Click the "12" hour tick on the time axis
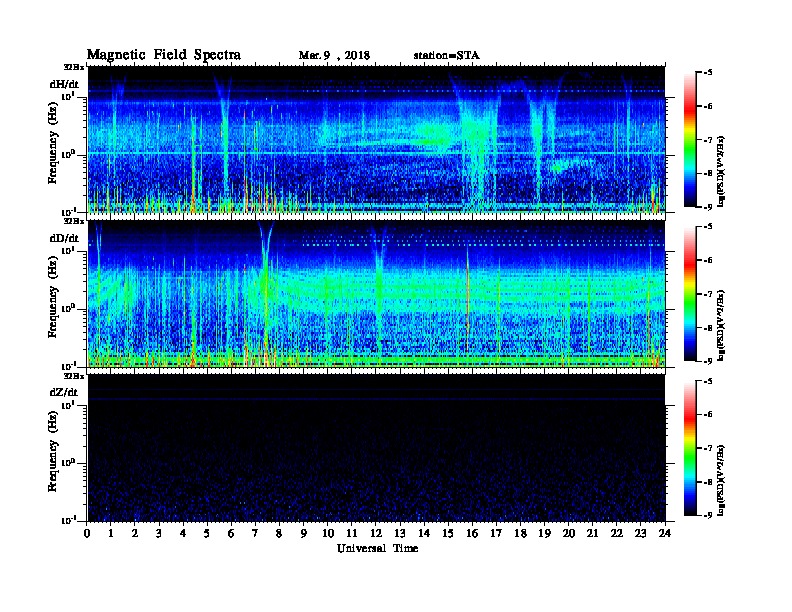 (x=376, y=534)
